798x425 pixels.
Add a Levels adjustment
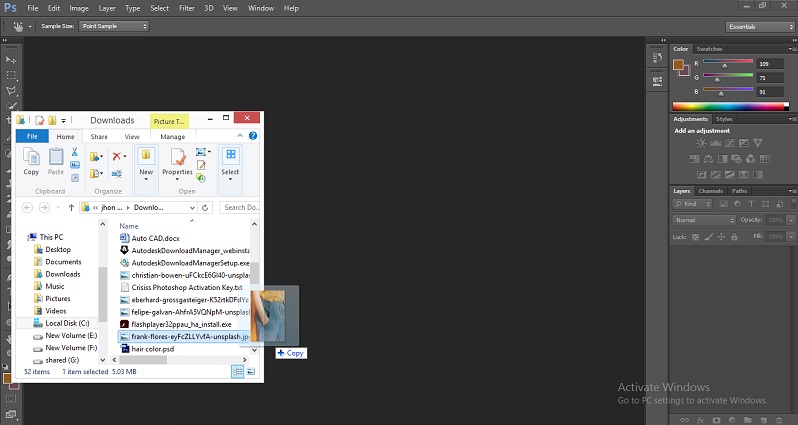(x=715, y=143)
